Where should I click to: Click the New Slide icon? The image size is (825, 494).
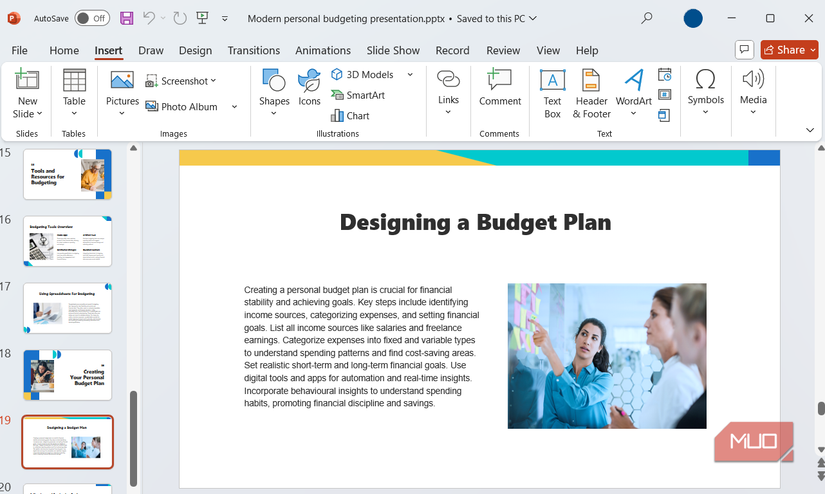pyautogui.click(x=27, y=80)
